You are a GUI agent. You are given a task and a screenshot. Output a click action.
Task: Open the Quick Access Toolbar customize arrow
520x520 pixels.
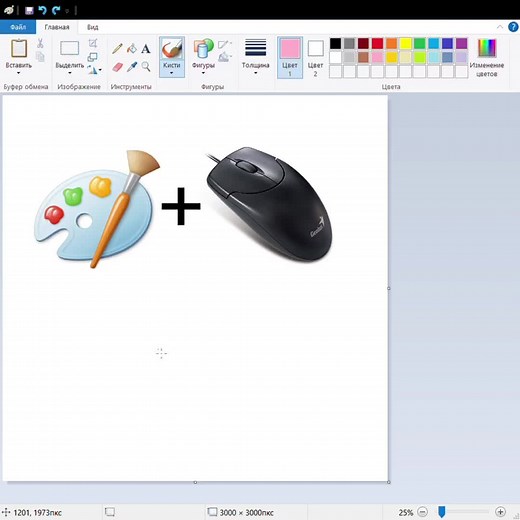coord(67,11)
